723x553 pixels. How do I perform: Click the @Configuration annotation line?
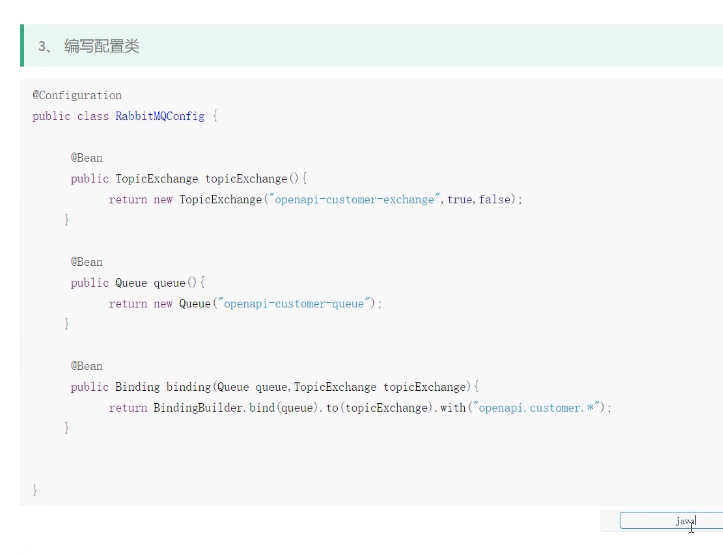click(77, 95)
